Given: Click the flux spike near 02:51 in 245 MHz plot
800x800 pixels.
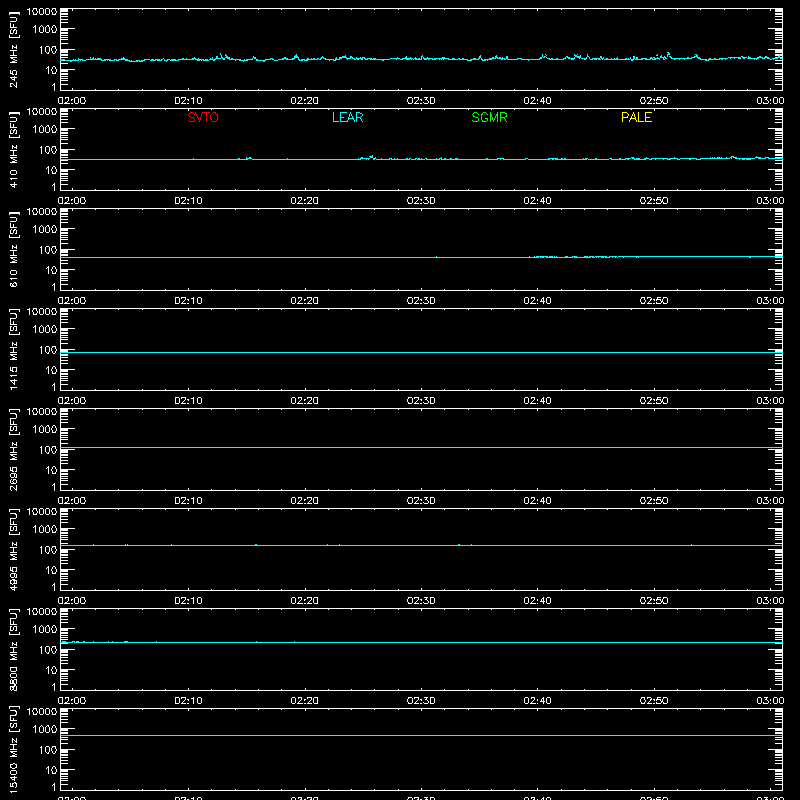Looking at the screenshot, I should [x=668, y=55].
